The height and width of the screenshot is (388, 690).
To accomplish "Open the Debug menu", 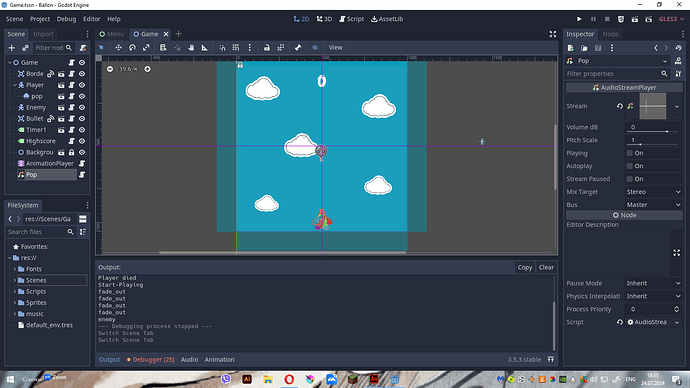I will coord(66,19).
